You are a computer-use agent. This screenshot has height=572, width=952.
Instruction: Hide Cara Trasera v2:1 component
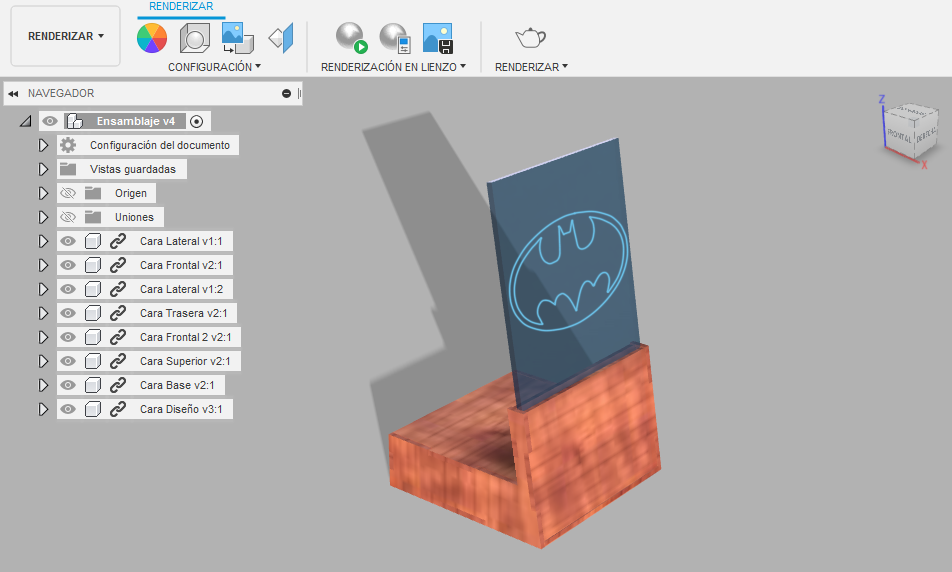pos(68,313)
